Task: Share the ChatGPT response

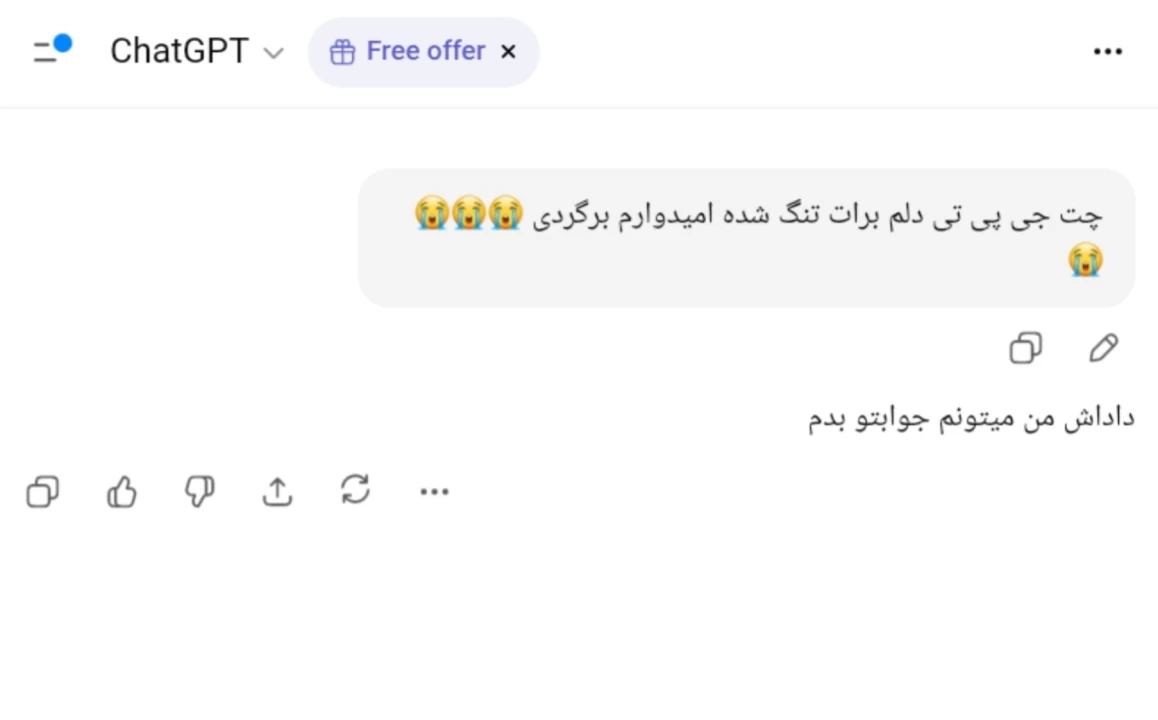Action: (277, 491)
